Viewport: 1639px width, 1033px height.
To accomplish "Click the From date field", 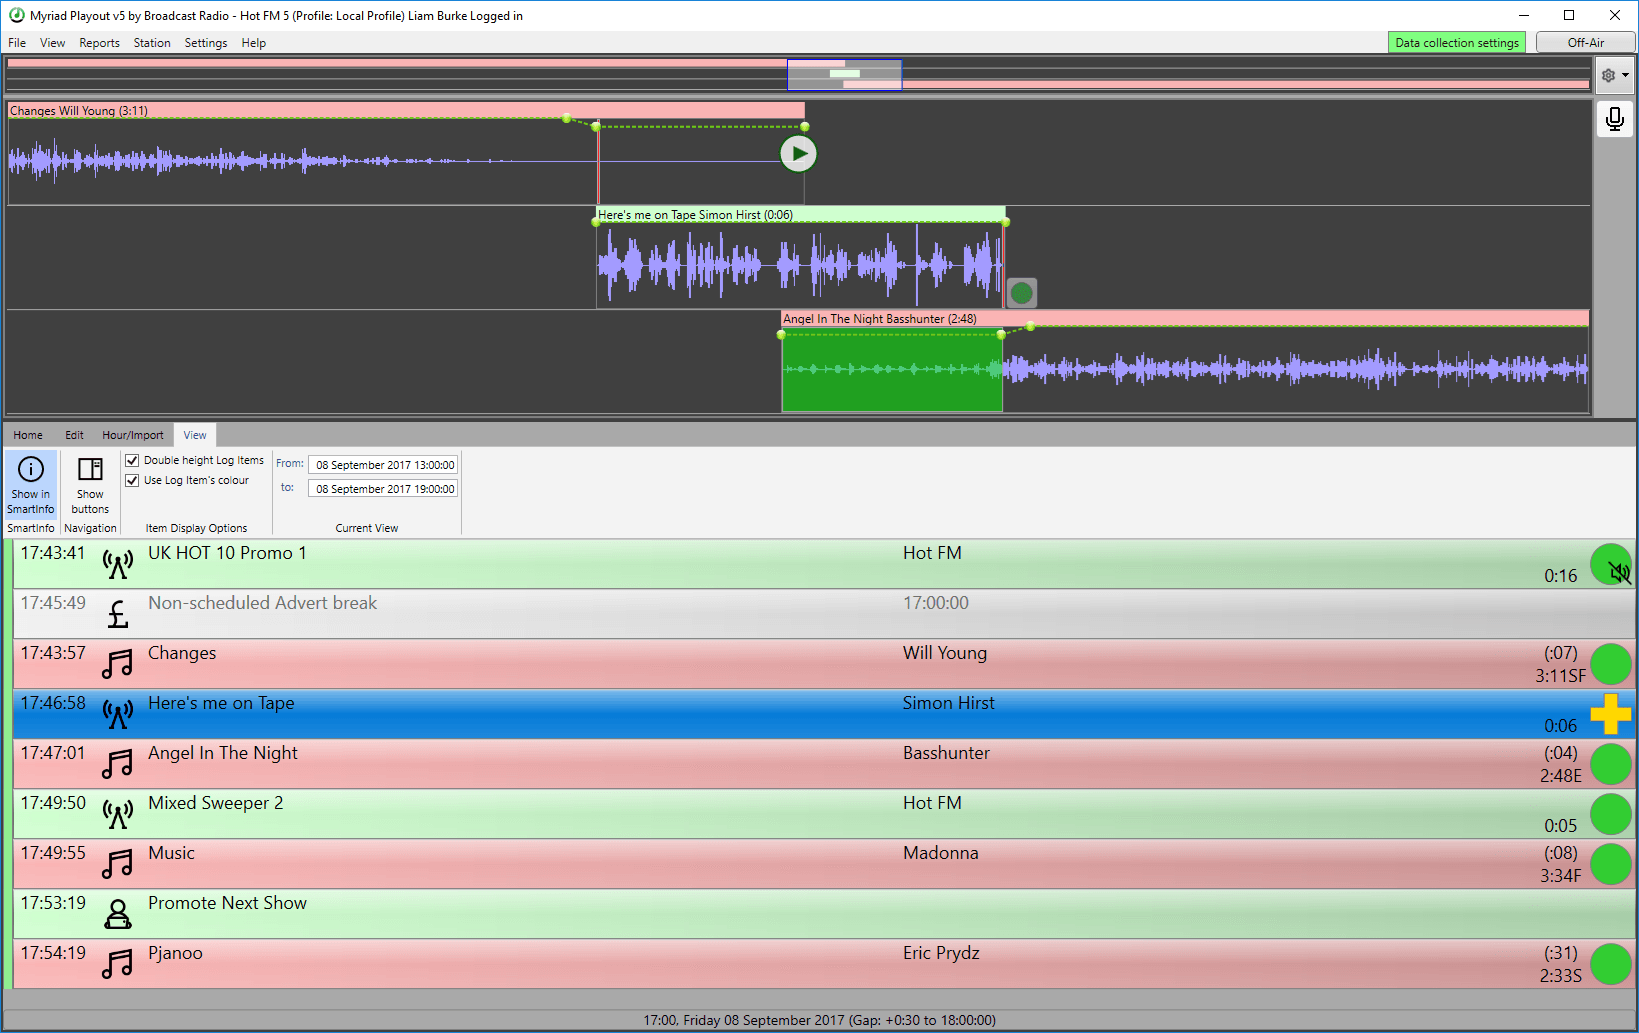I will point(383,464).
